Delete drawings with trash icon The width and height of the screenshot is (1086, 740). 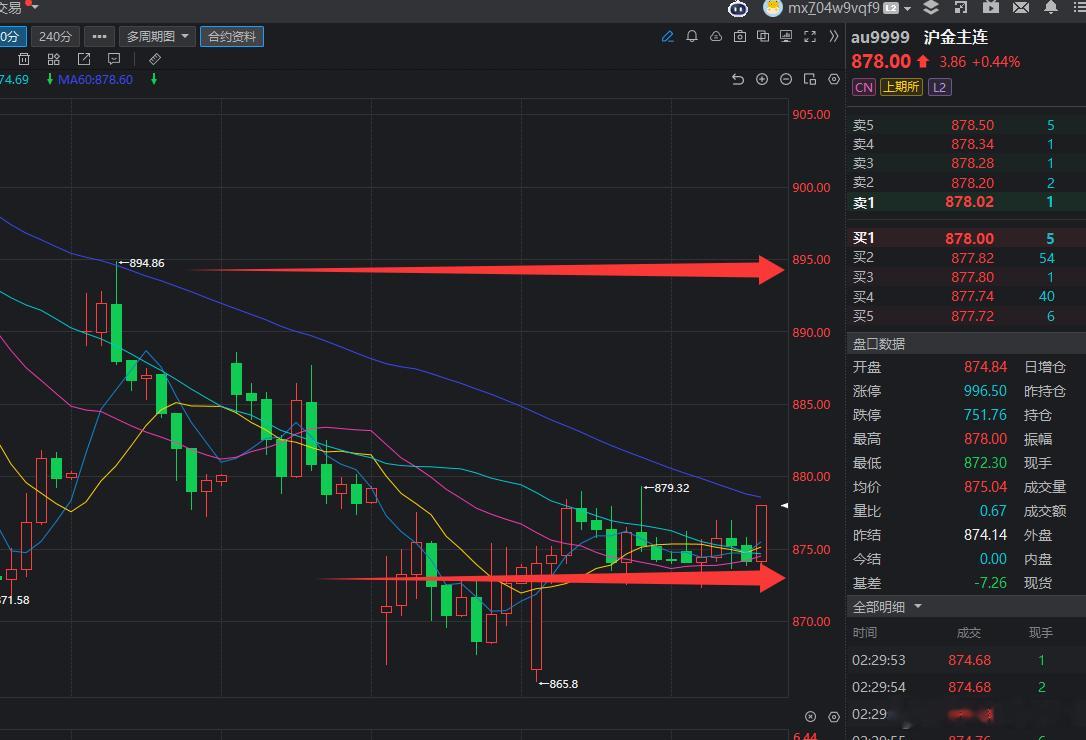pyautogui.click(x=24, y=59)
